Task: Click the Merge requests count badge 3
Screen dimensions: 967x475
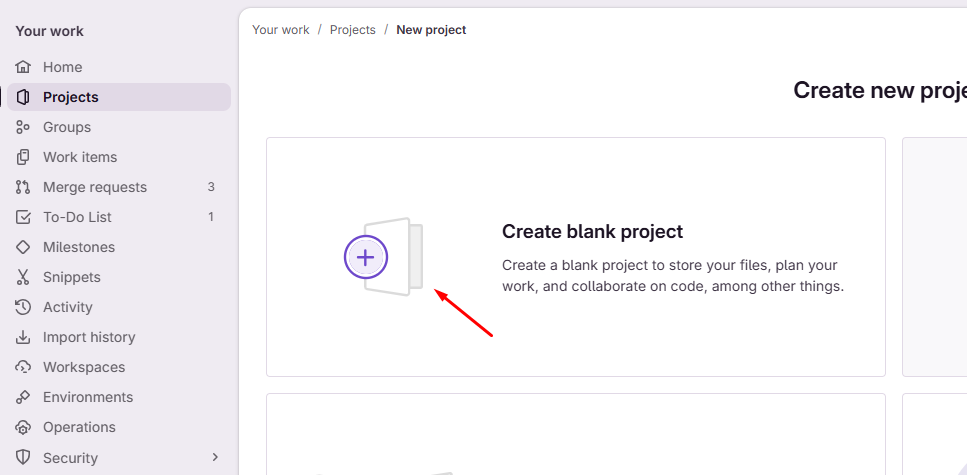Action: (x=211, y=187)
